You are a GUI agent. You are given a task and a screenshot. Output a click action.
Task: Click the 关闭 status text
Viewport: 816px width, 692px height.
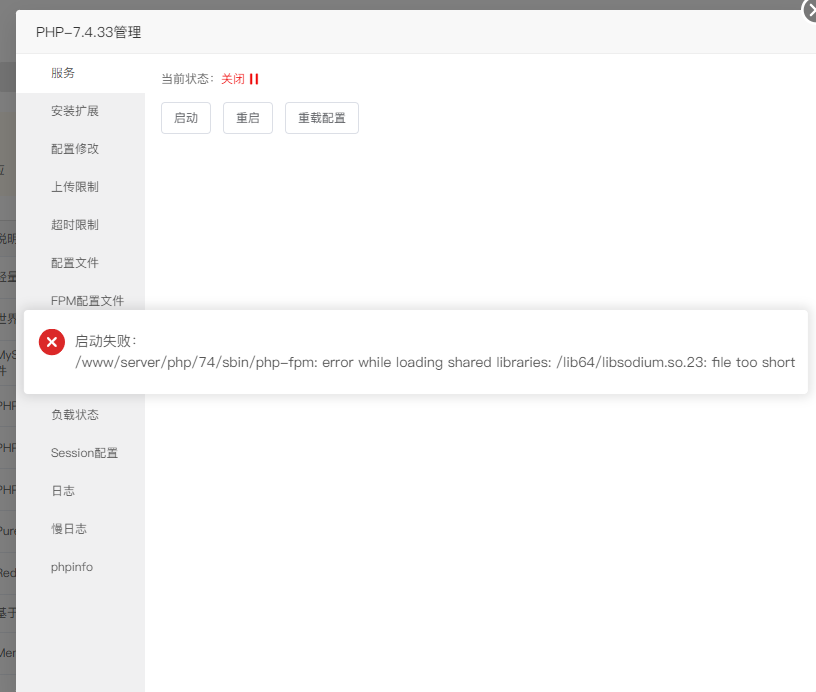tap(233, 79)
